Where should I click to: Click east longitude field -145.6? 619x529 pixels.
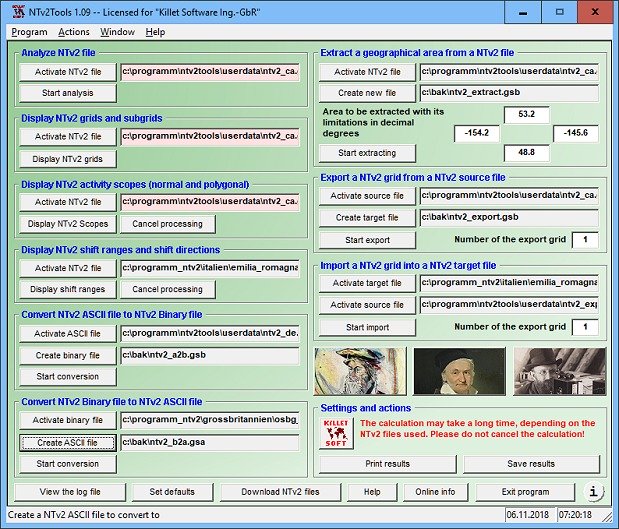click(x=576, y=133)
